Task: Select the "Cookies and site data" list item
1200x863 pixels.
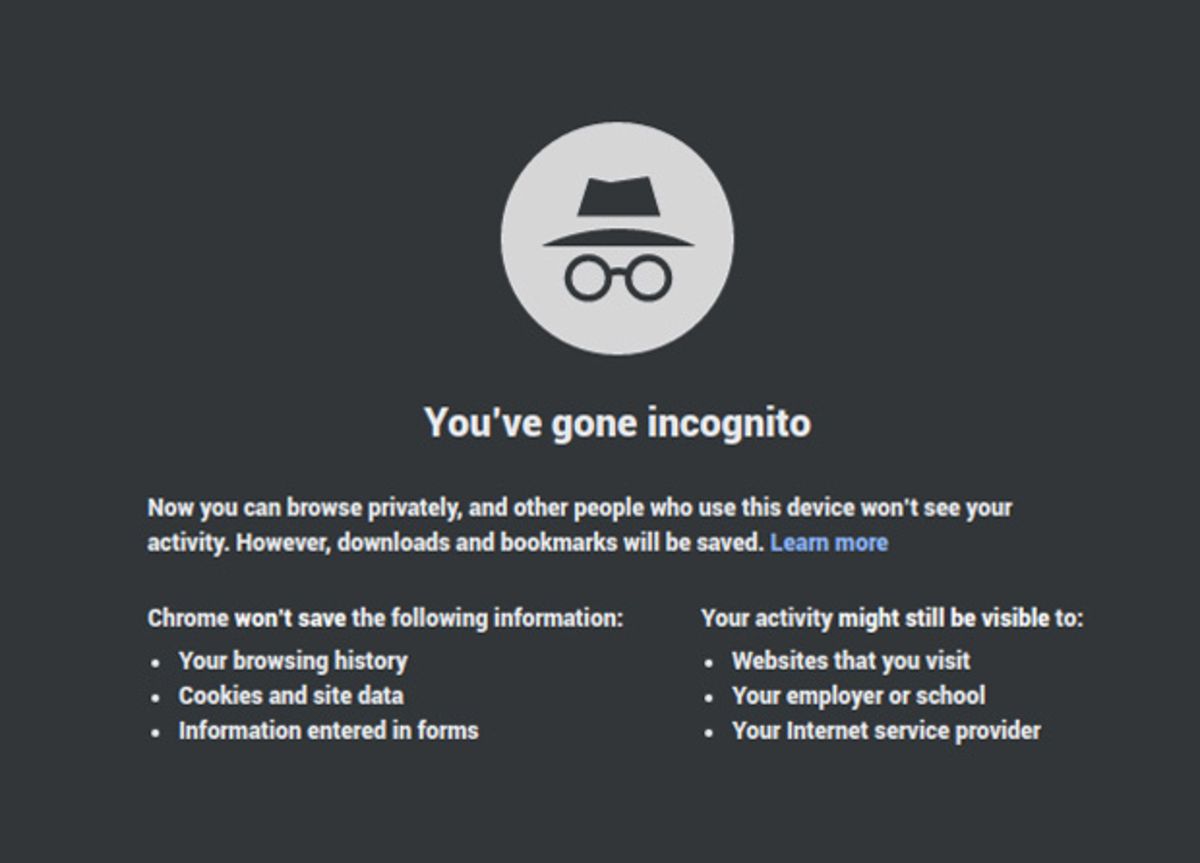Action: pyautogui.click(x=291, y=696)
